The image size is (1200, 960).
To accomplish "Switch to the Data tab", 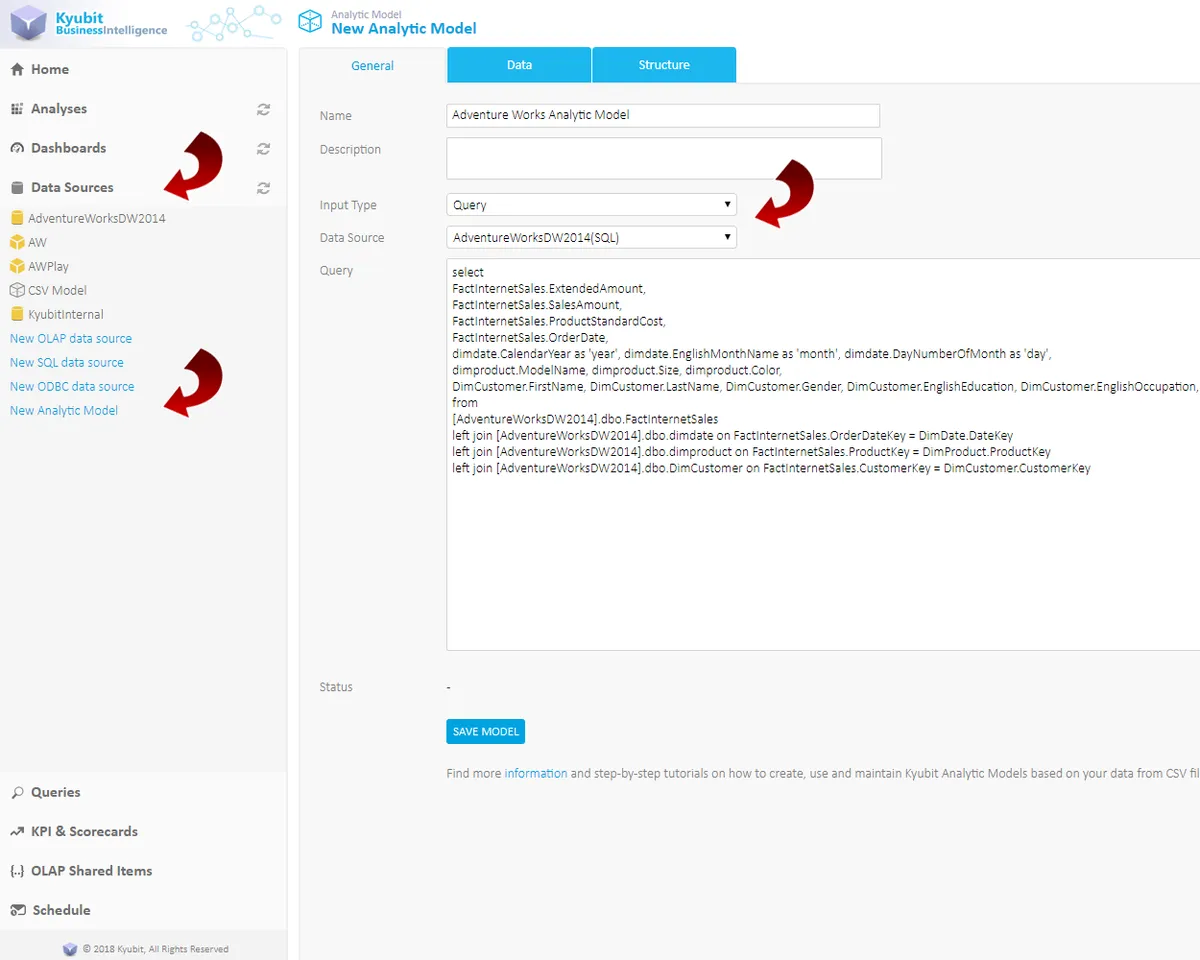I will coord(519,65).
